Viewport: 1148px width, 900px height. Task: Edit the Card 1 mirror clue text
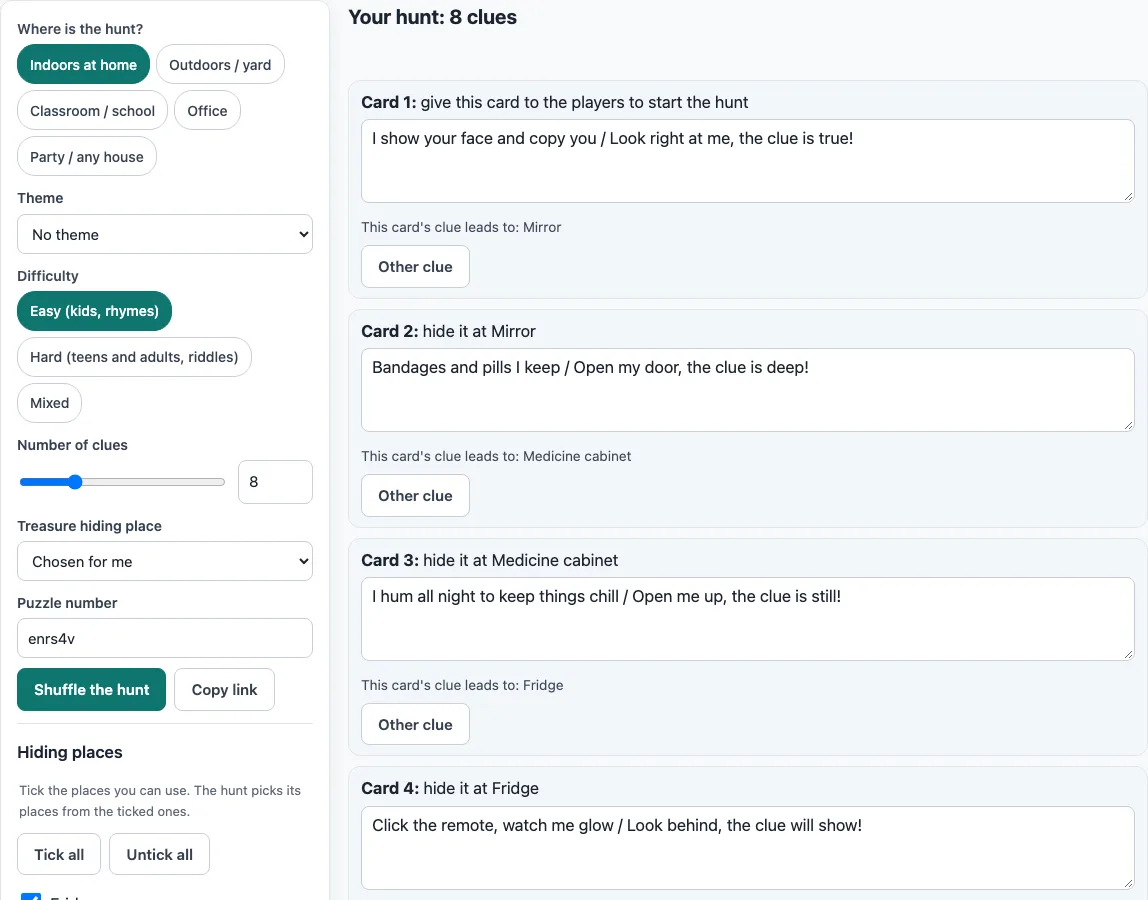[x=748, y=161]
